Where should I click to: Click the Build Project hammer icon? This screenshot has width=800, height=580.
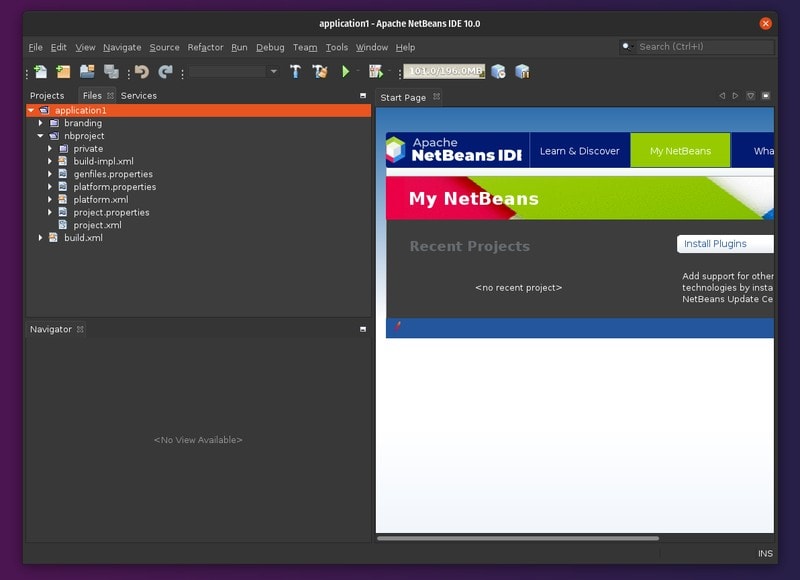[295, 71]
